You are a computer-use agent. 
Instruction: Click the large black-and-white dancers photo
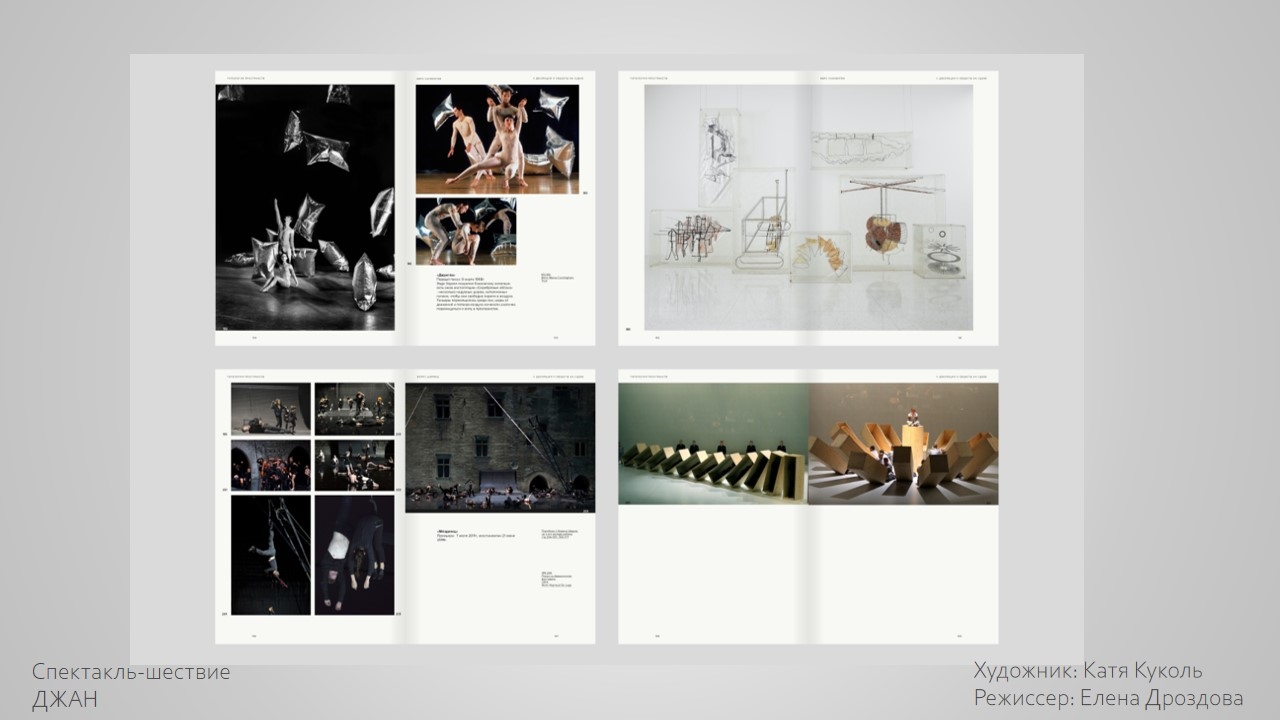[x=305, y=207]
